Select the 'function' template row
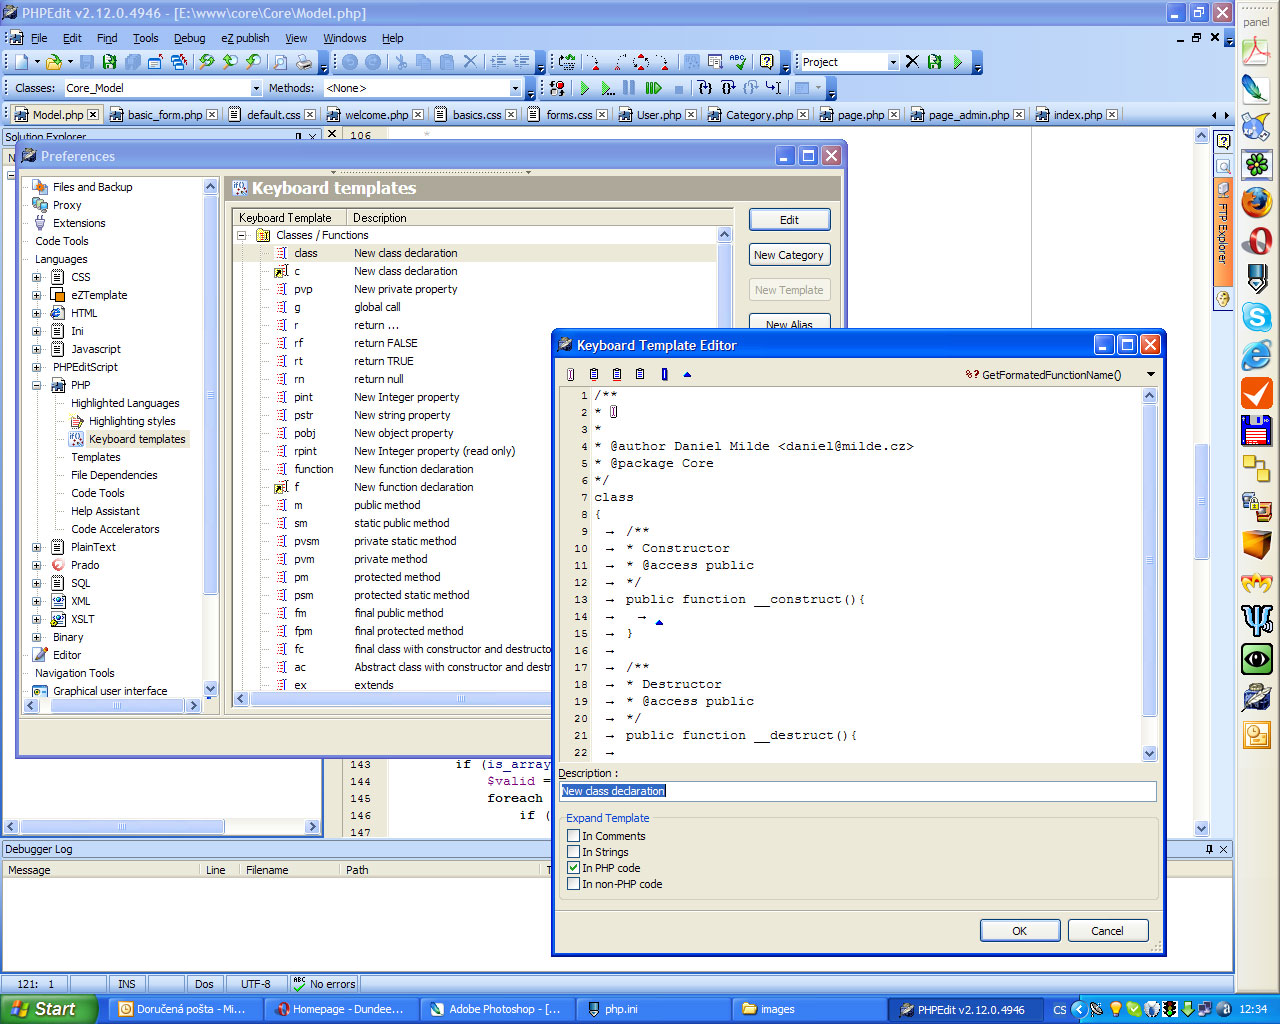The width and height of the screenshot is (1280, 1024). pos(475,469)
